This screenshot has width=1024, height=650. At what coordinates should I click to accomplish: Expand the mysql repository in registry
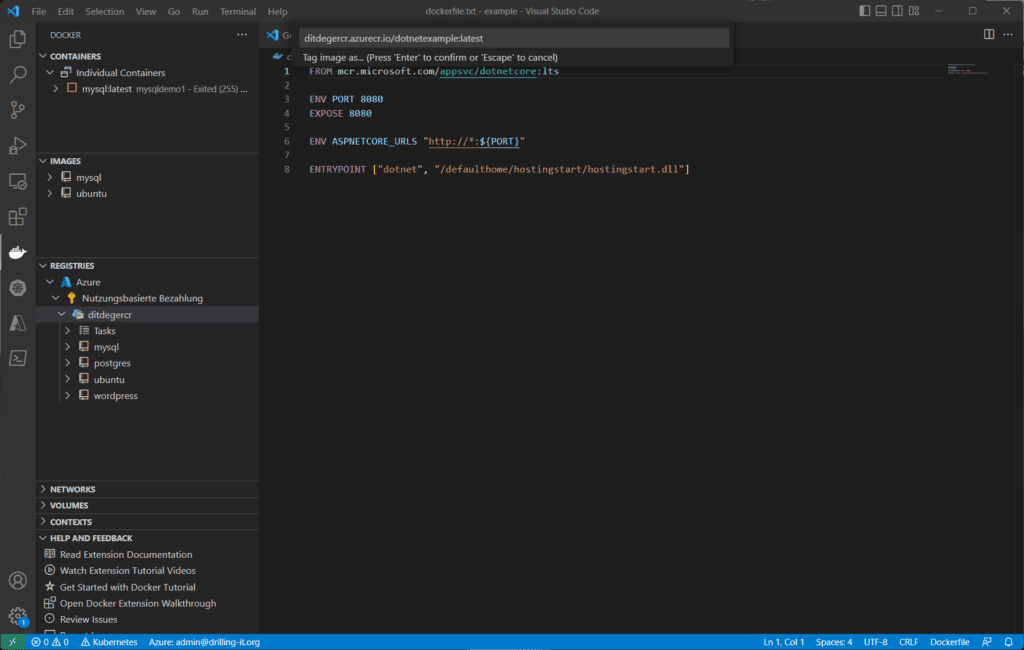[x=68, y=347]
